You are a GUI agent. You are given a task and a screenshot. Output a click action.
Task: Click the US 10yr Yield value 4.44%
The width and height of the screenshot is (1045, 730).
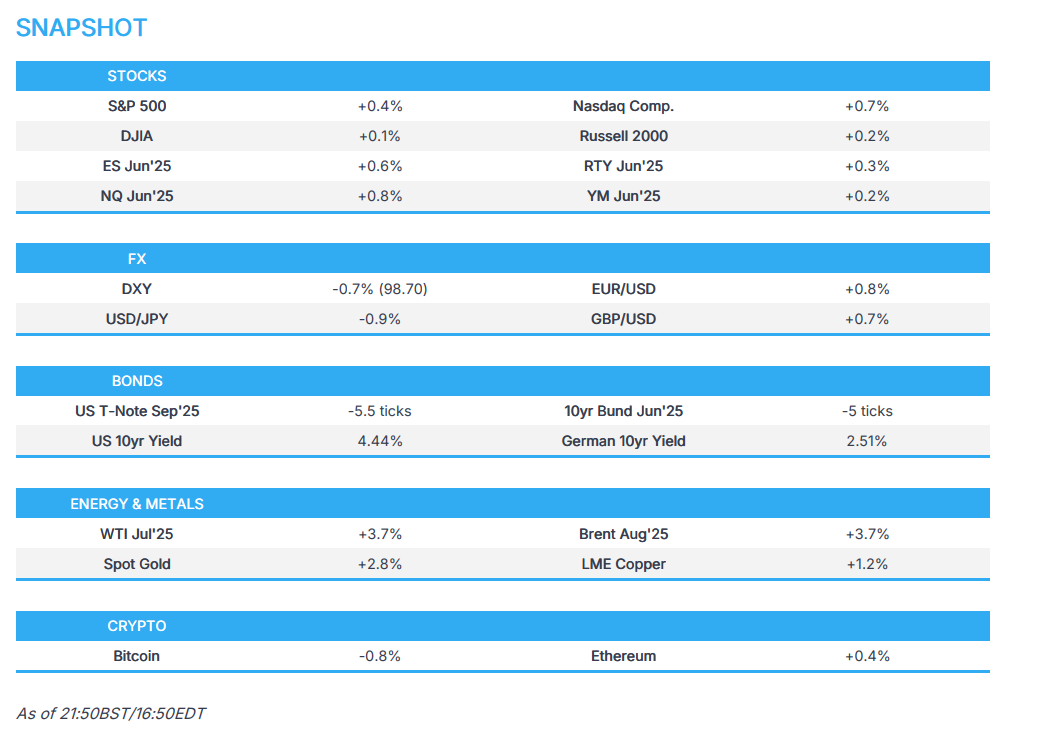click(380, 441)
